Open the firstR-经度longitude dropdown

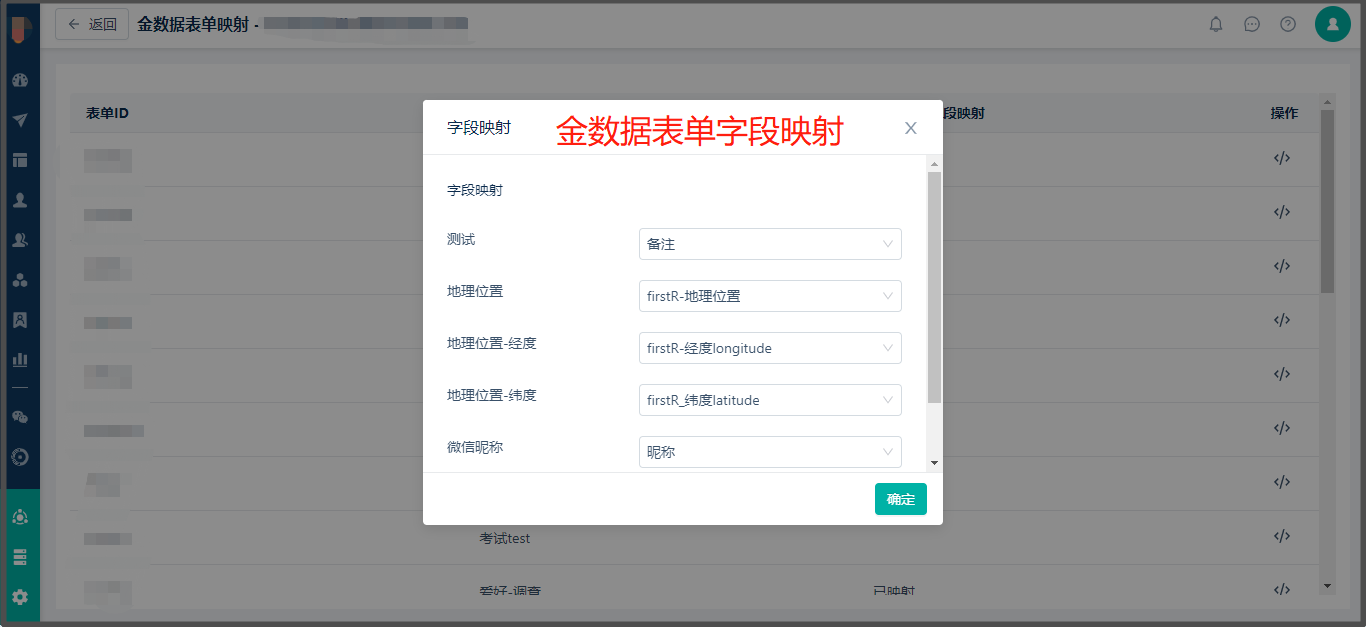[x=770, y=348]
